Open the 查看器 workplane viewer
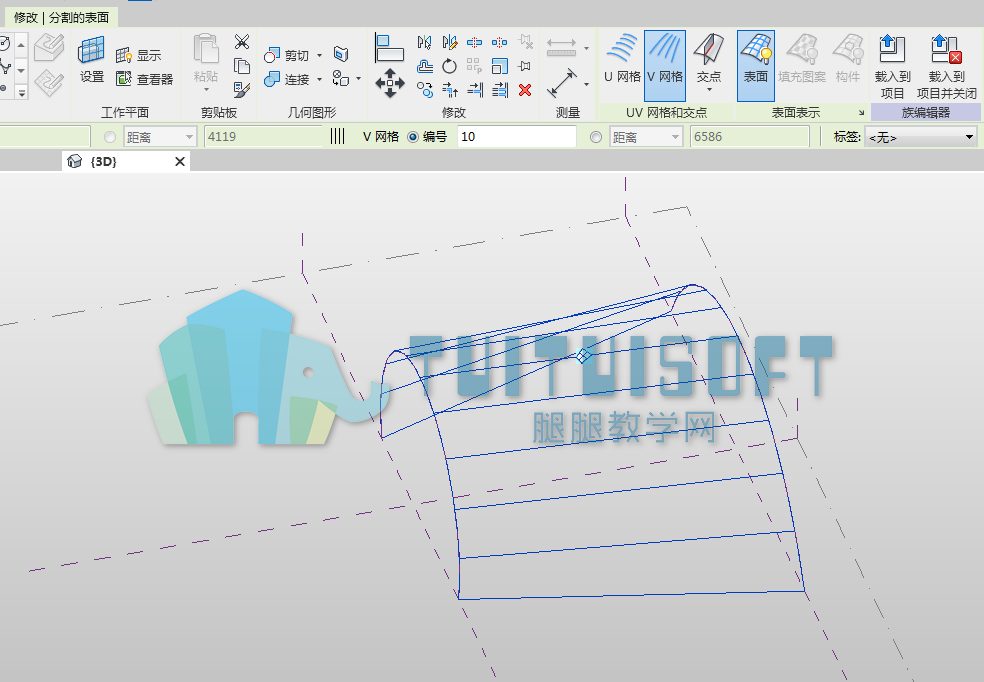The image size is (984, 682). tap(144, 79)
